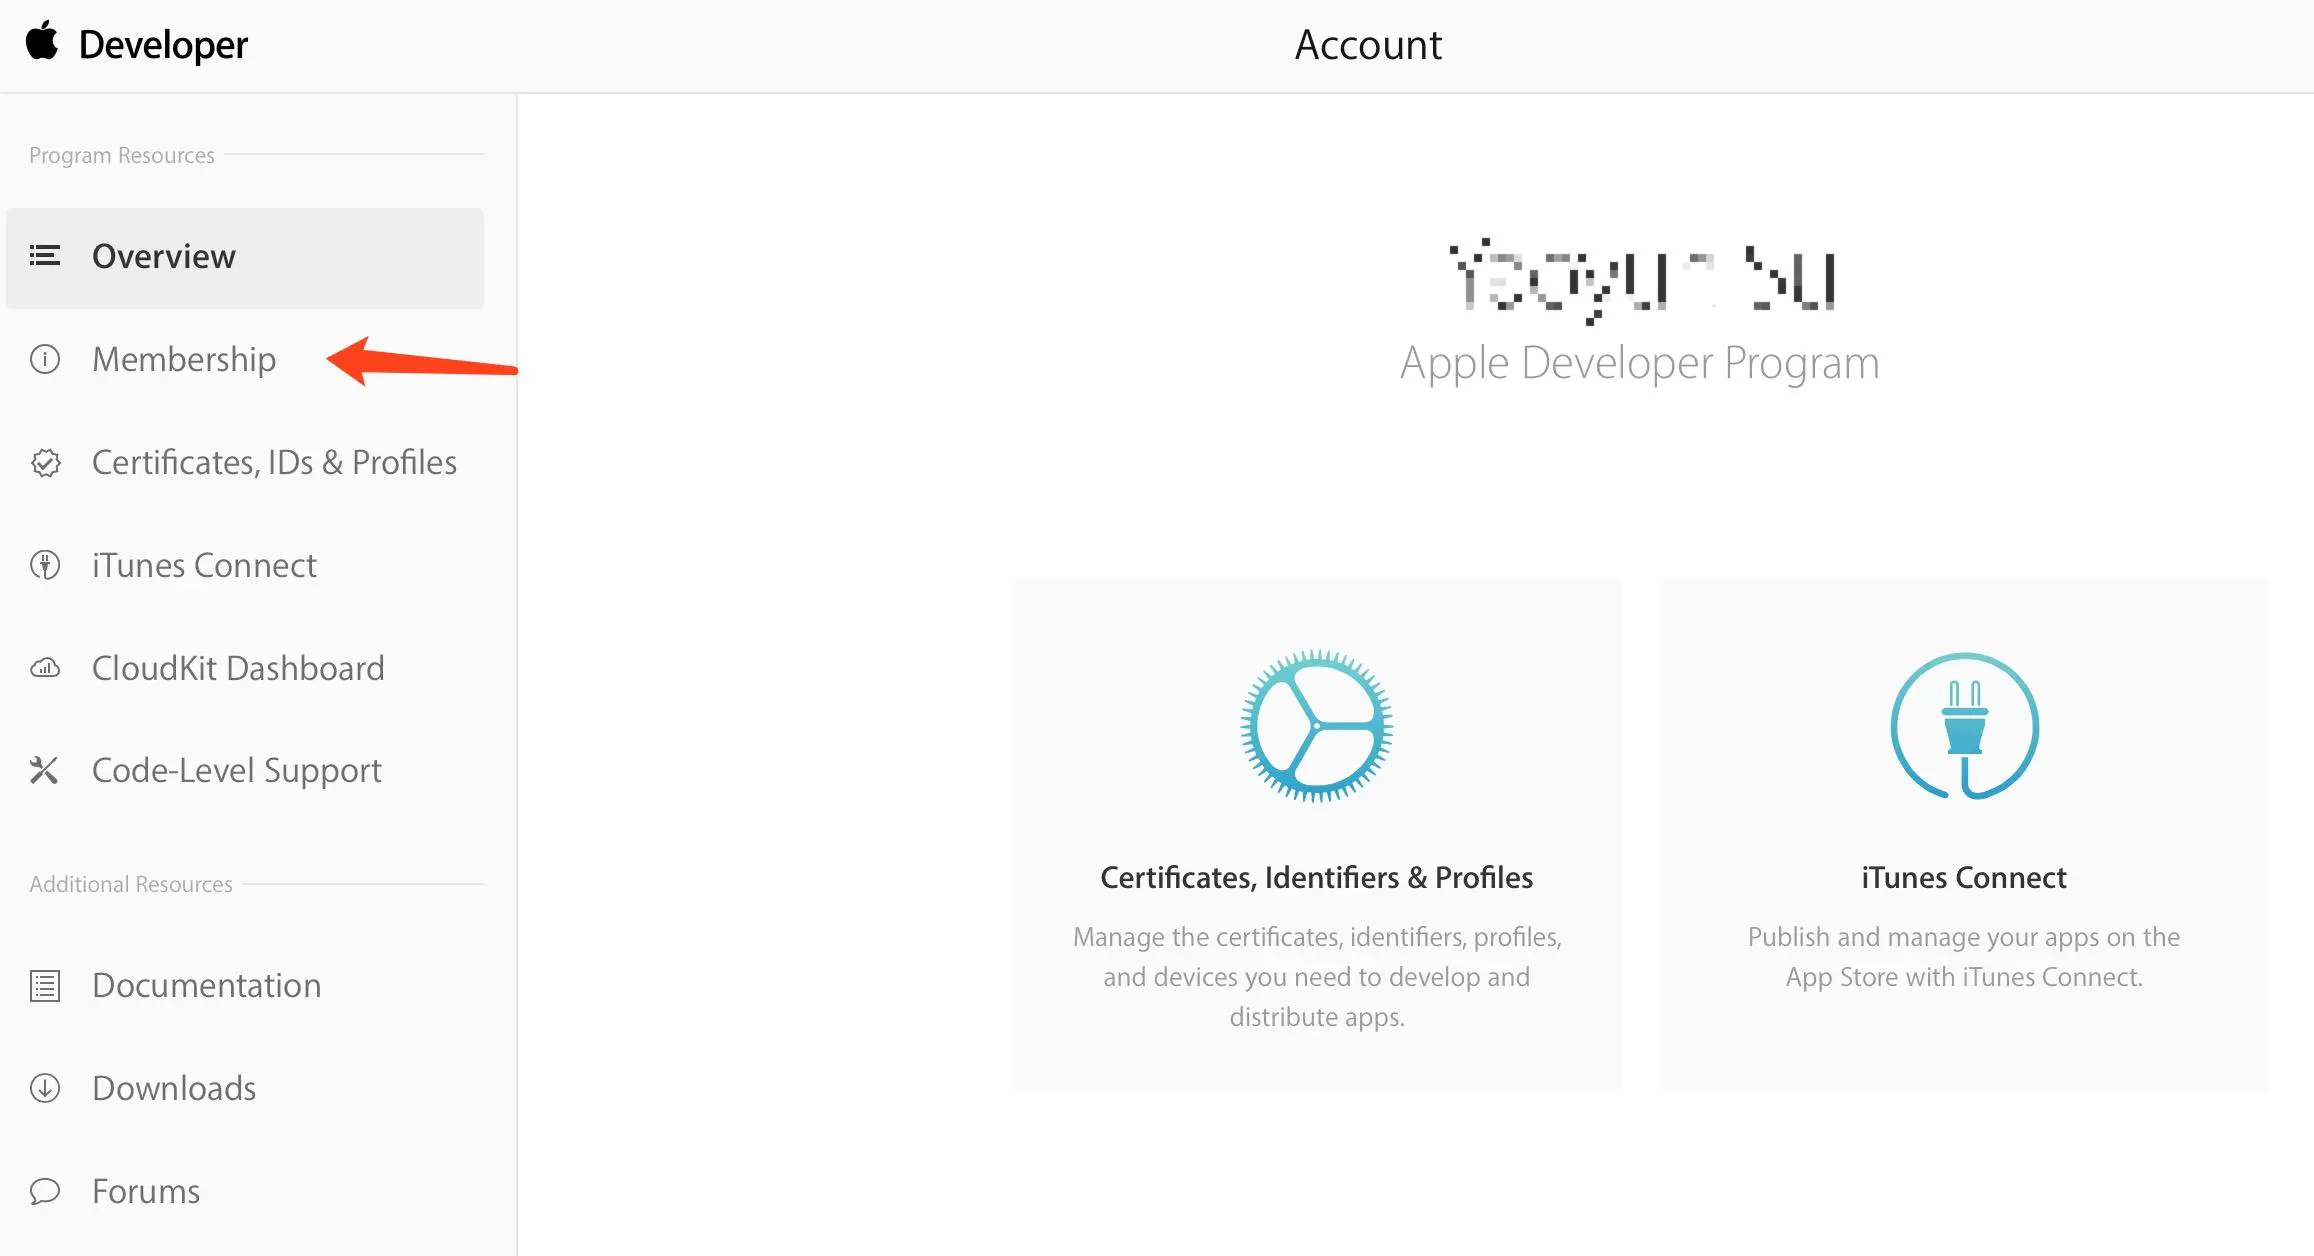Click the Code-Level Support tools icon
Image resolution: width=2314 pixels, height=1256 pixels.
tap(44, 770)
